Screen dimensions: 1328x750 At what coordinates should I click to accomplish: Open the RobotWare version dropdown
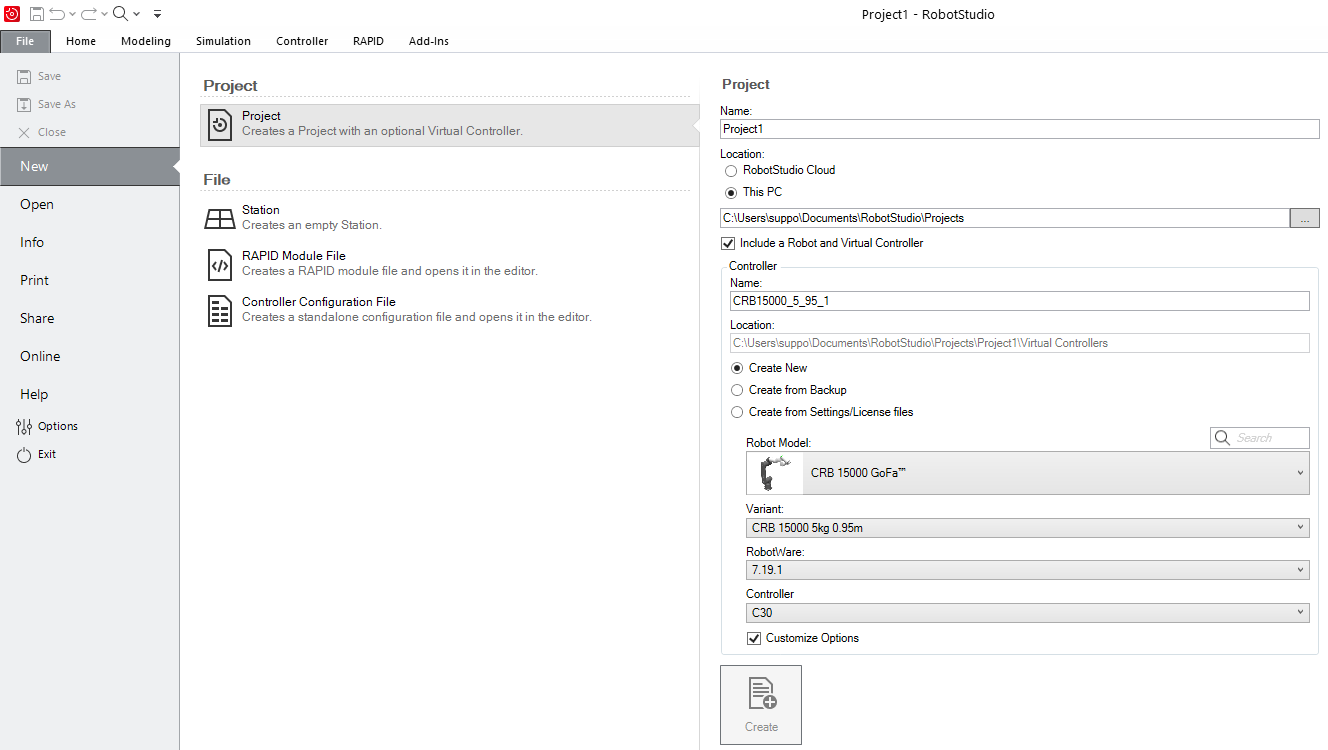[1027, 570]
